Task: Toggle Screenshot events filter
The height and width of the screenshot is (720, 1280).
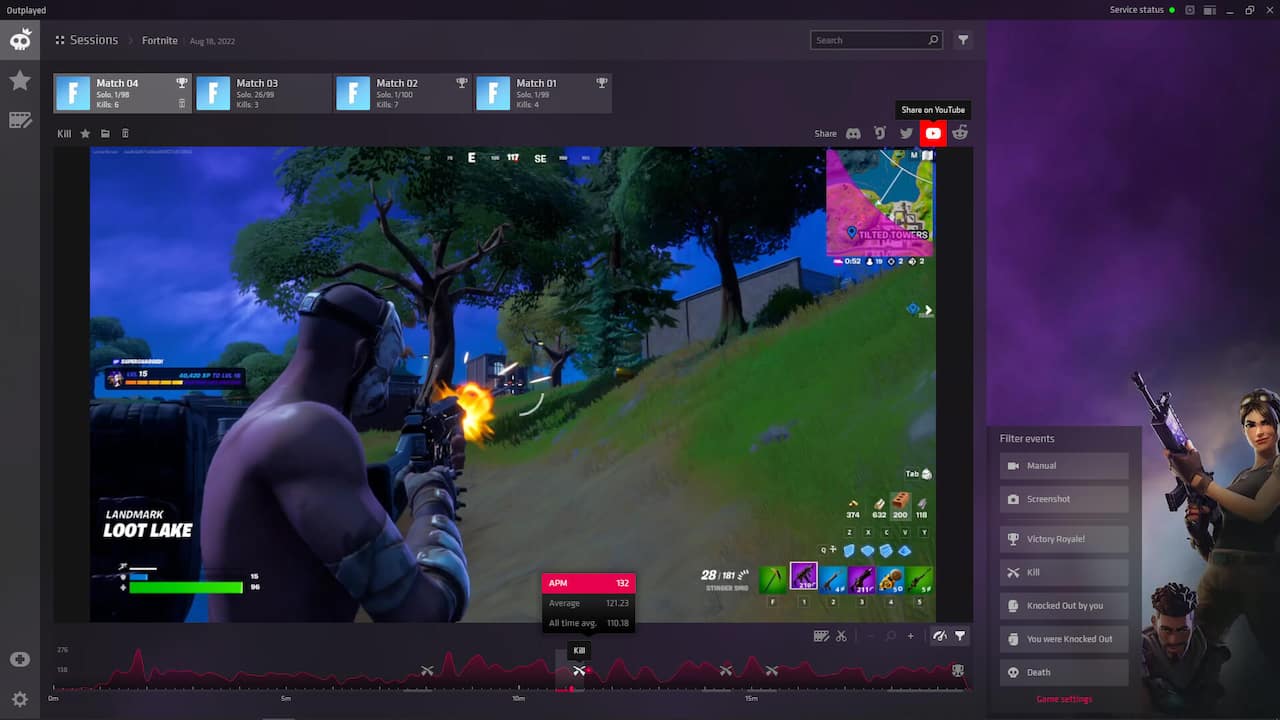Action: (1064, 499)
